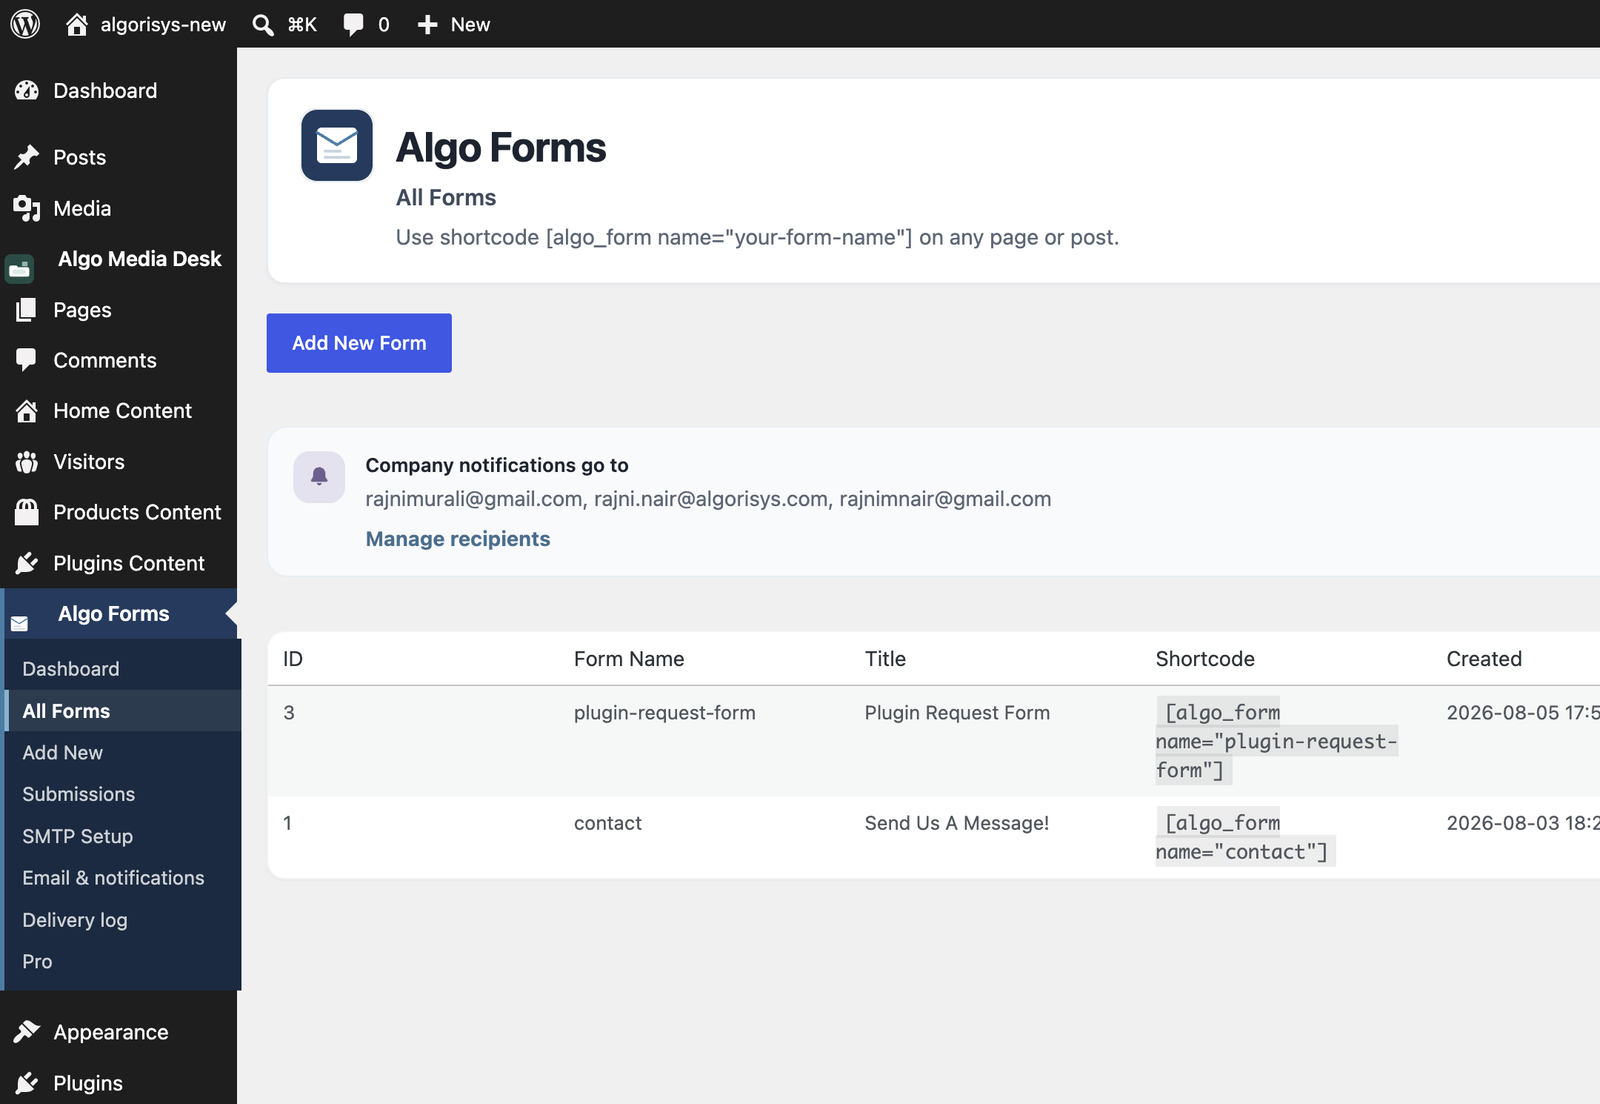Click the Algo Forms page heading
This screenshot has height=1104, width=1600.
(x=501, y=148)
